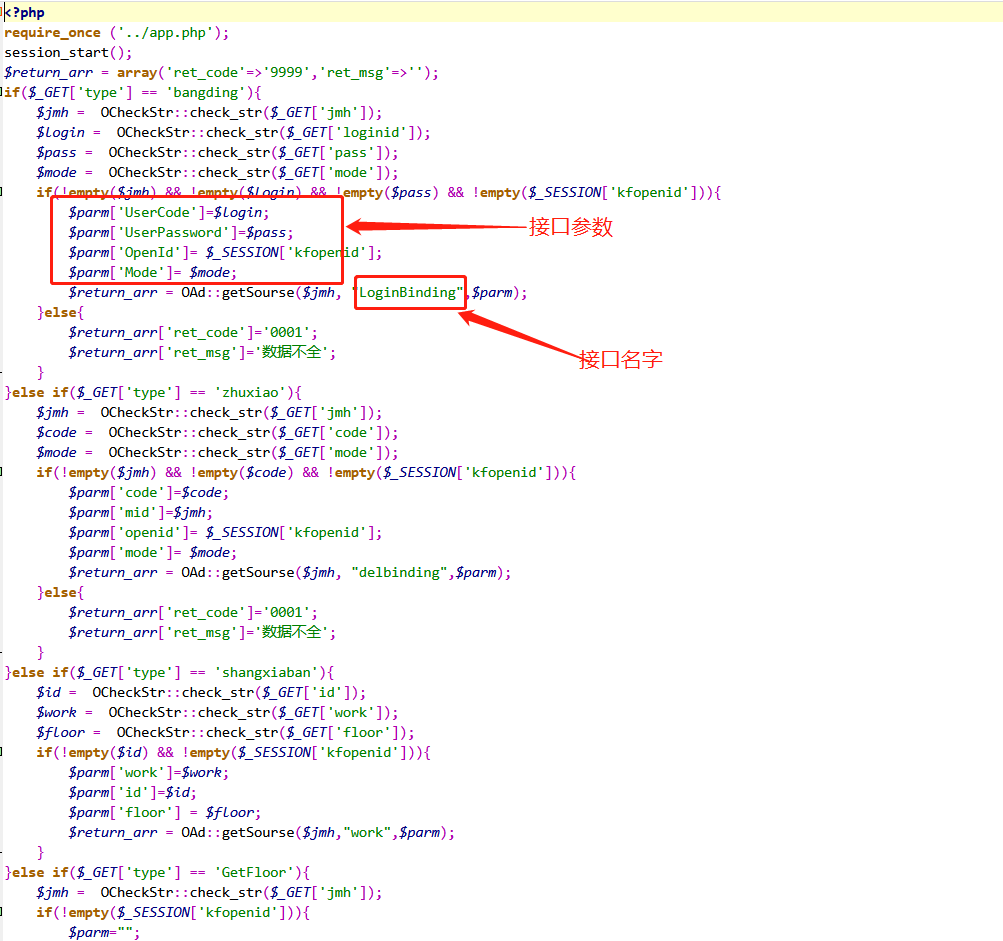Click the if(!empty($jmh) && !empty($code) condition
1003x941 pixels.
coord(306,473)
